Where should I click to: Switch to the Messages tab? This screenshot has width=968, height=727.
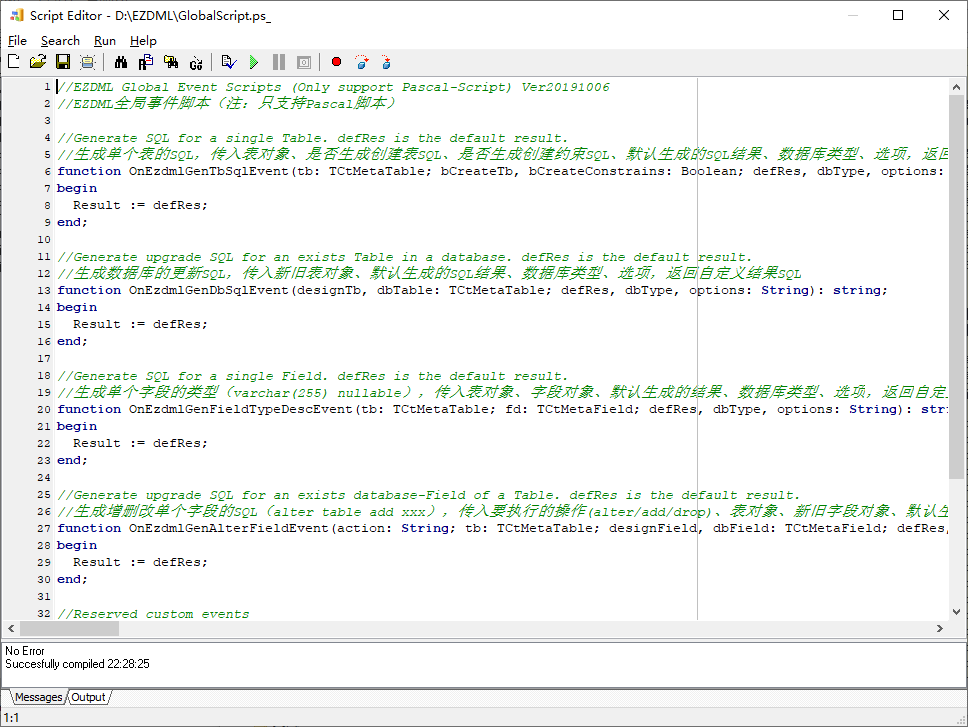click(x=38, y=697)
